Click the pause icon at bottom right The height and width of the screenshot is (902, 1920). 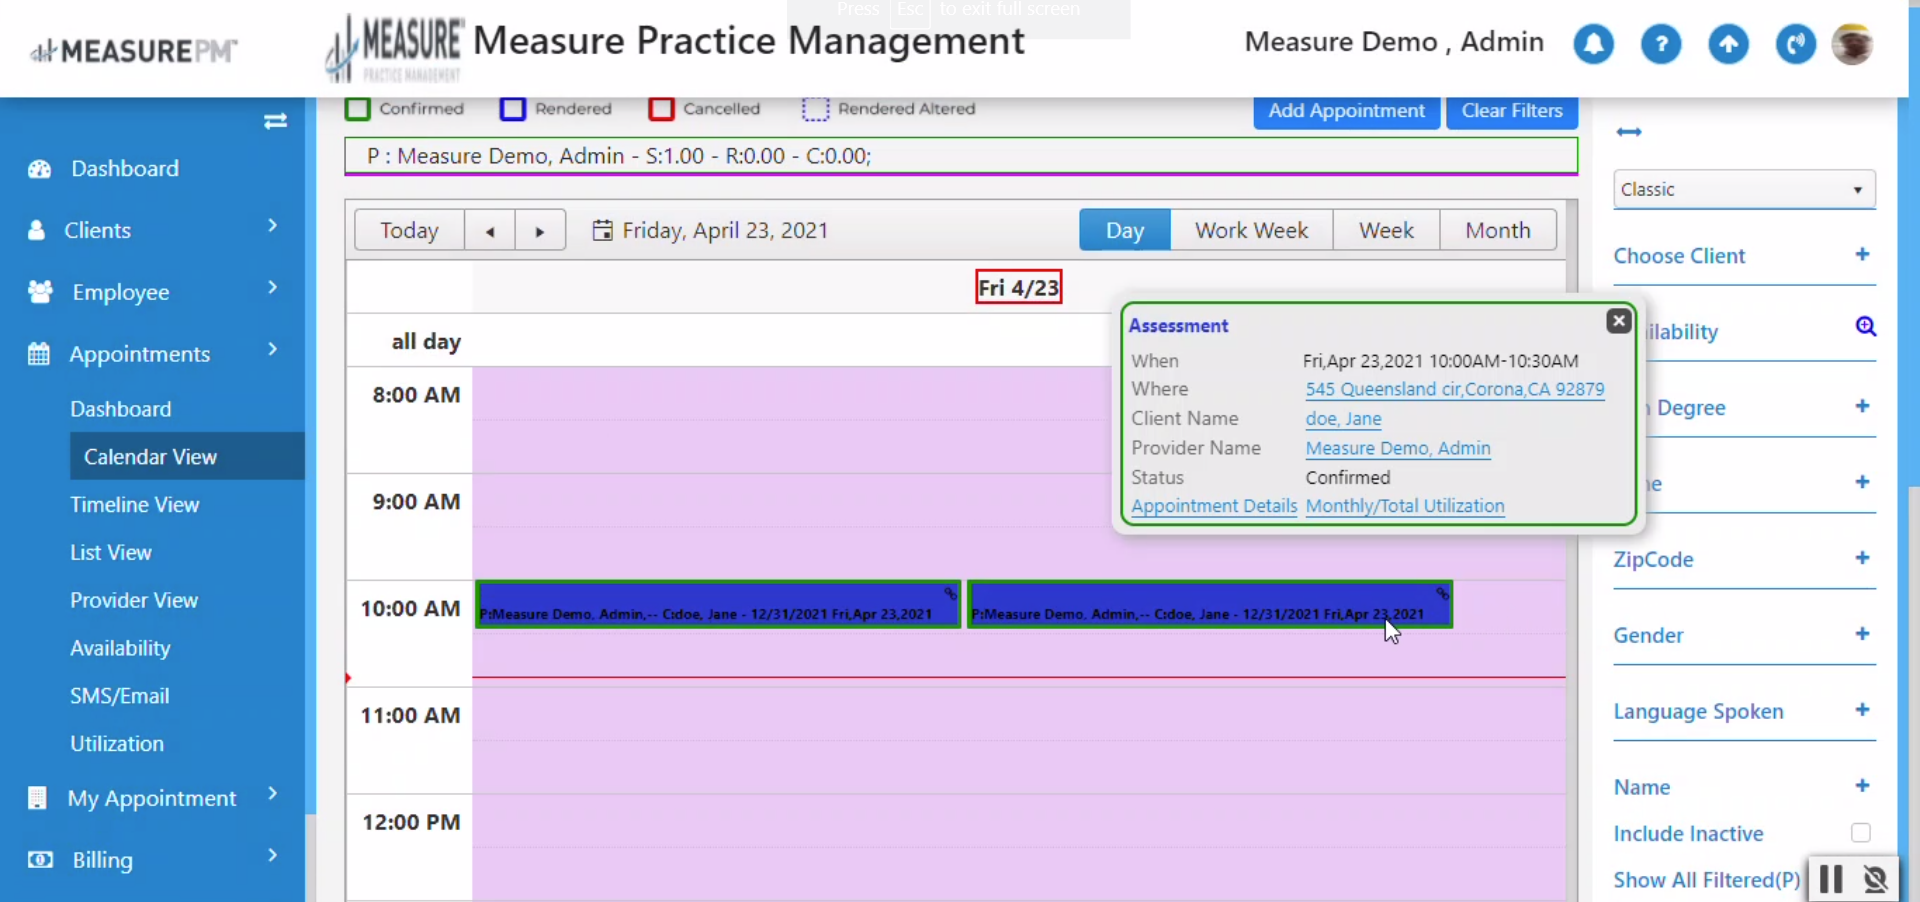point(1831,879)
